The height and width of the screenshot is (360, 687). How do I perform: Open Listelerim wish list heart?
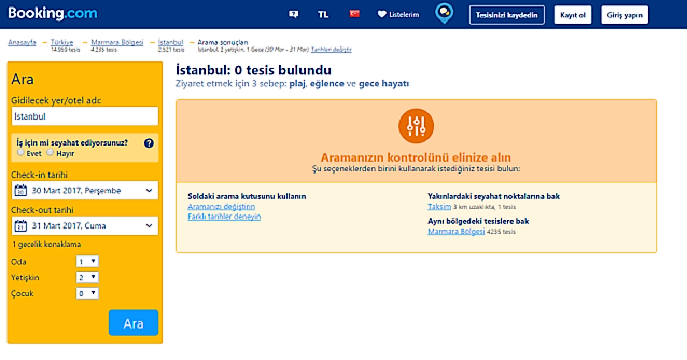[398, 14]
